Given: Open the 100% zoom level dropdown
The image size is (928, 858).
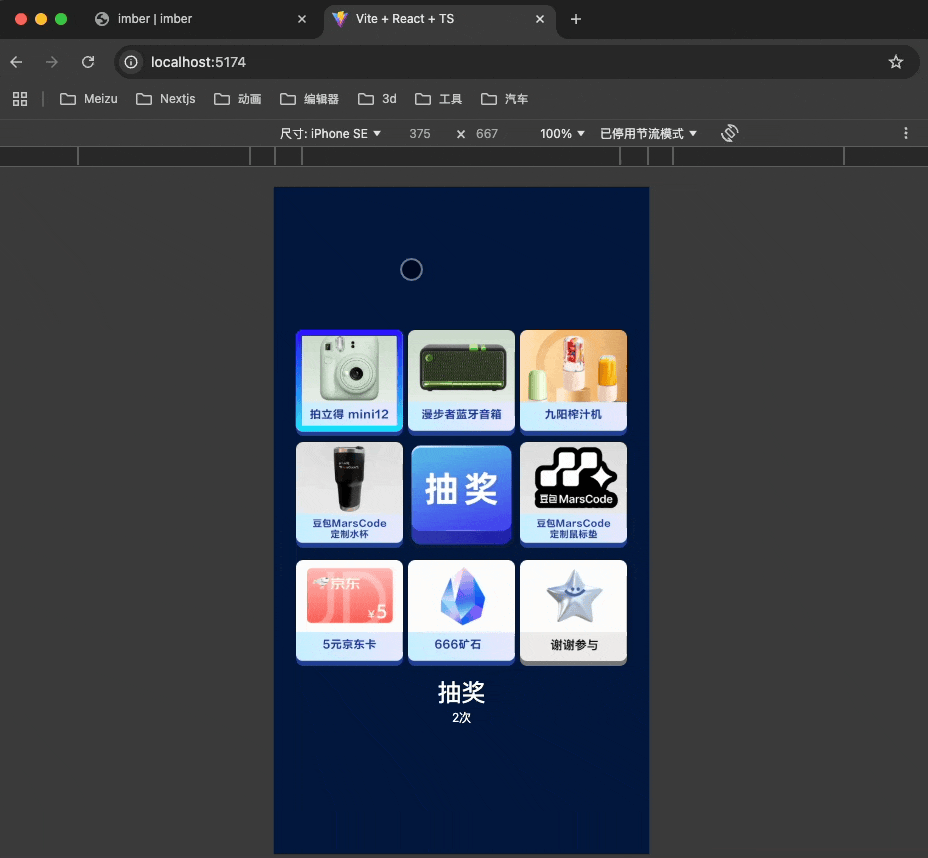Looking at the screenshot, I should 562,134.
